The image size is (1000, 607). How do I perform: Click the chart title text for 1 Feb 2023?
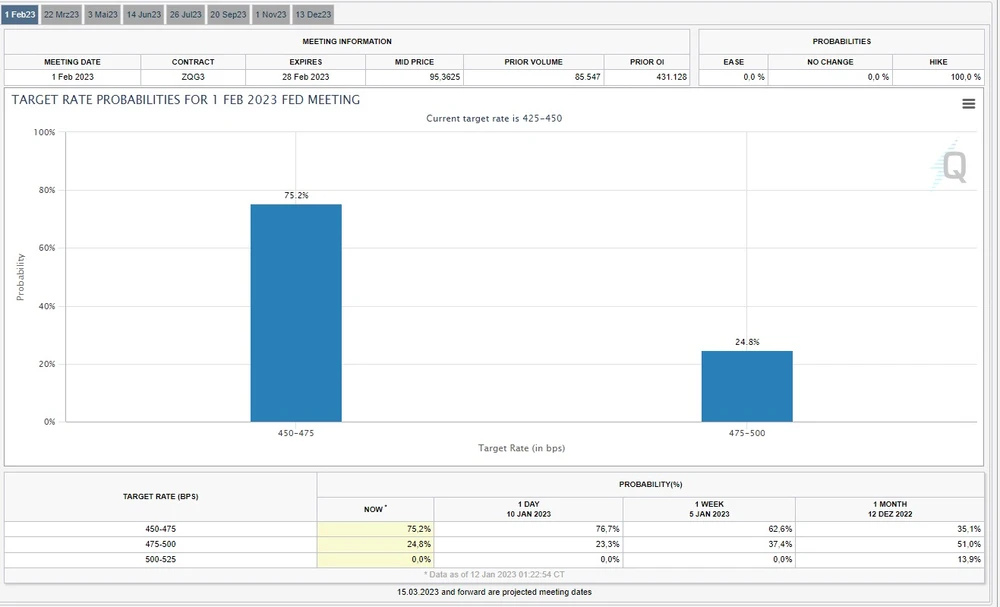point(186,100)
